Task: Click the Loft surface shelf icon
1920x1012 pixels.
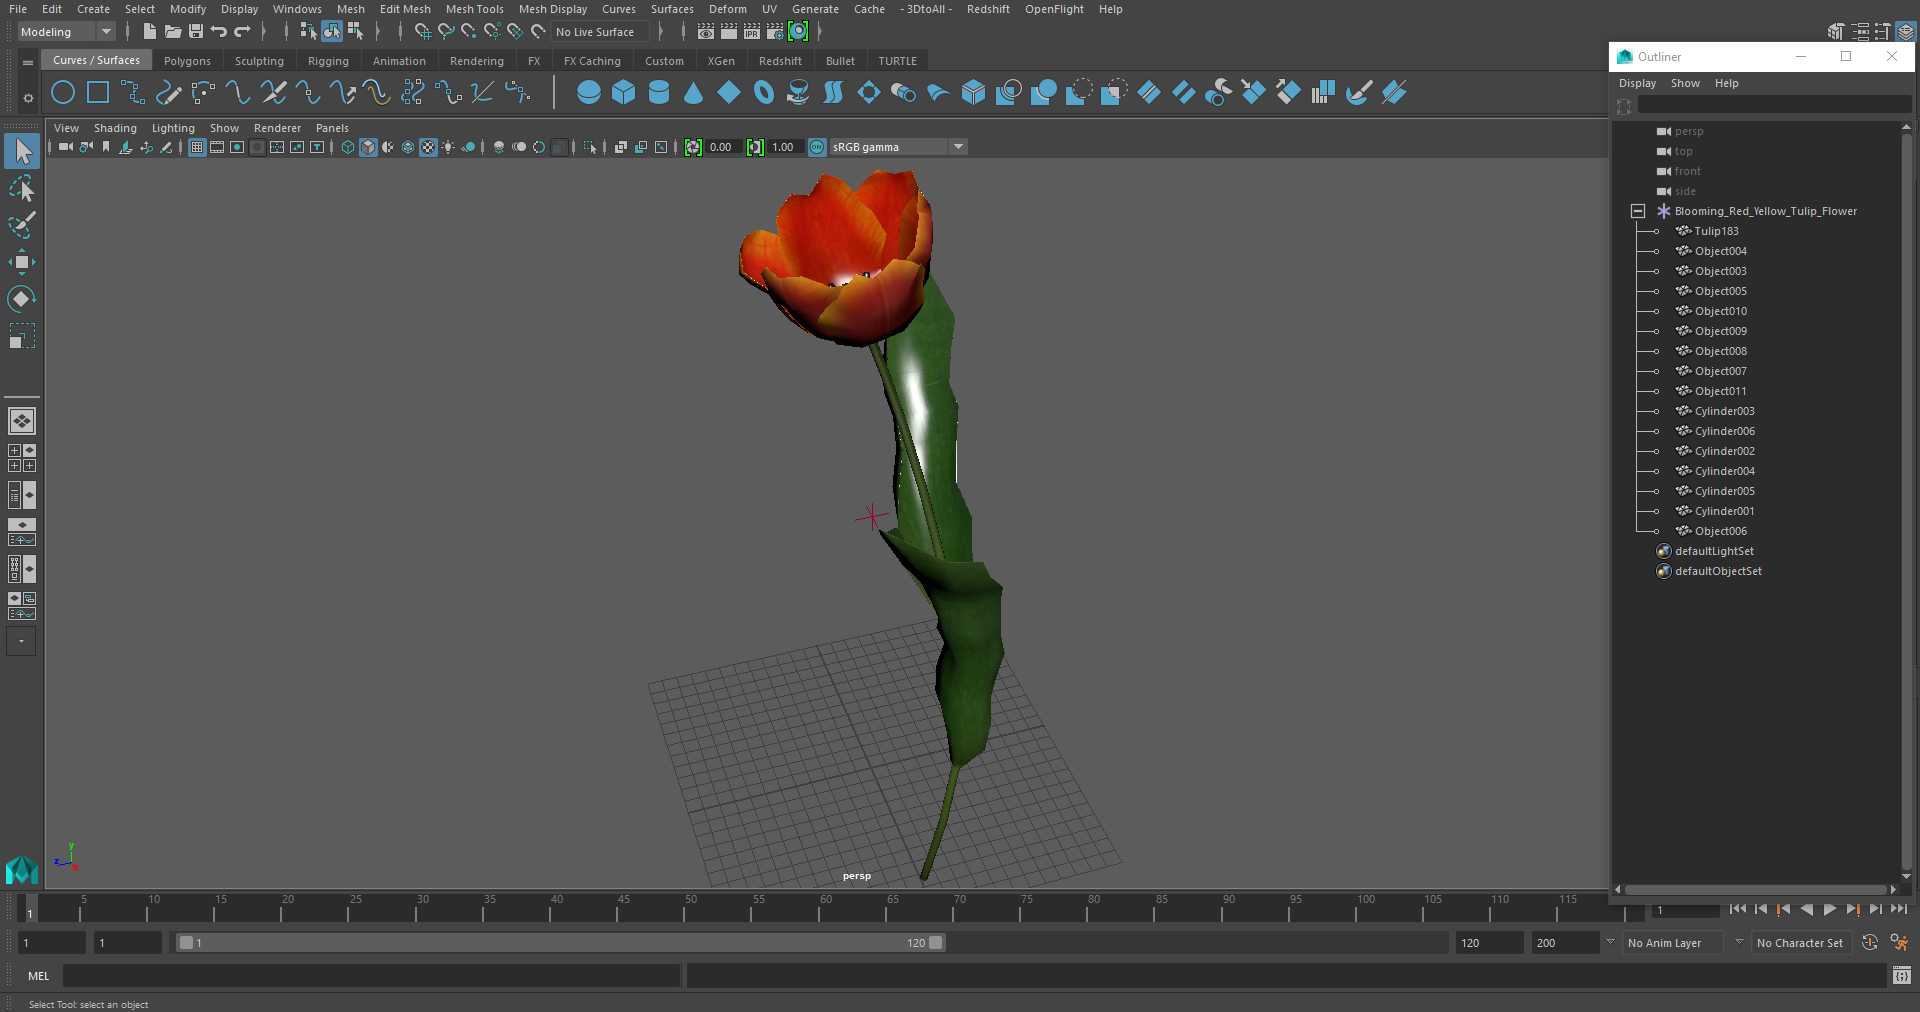Action: [x=833, y=93]
